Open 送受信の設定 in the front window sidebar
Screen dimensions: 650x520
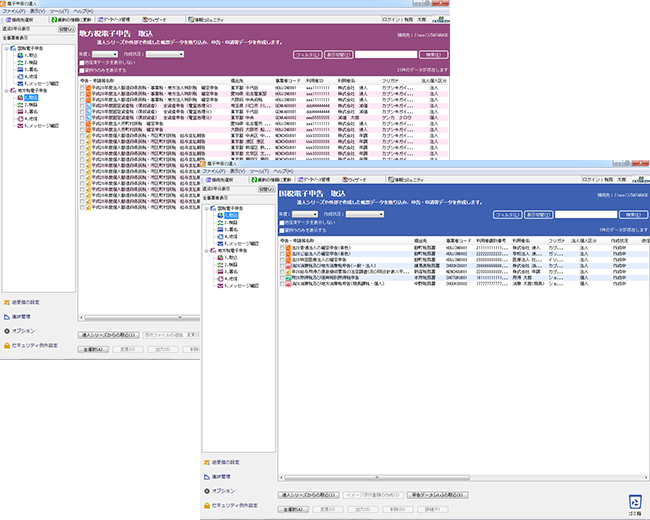(x=222, y=462)
